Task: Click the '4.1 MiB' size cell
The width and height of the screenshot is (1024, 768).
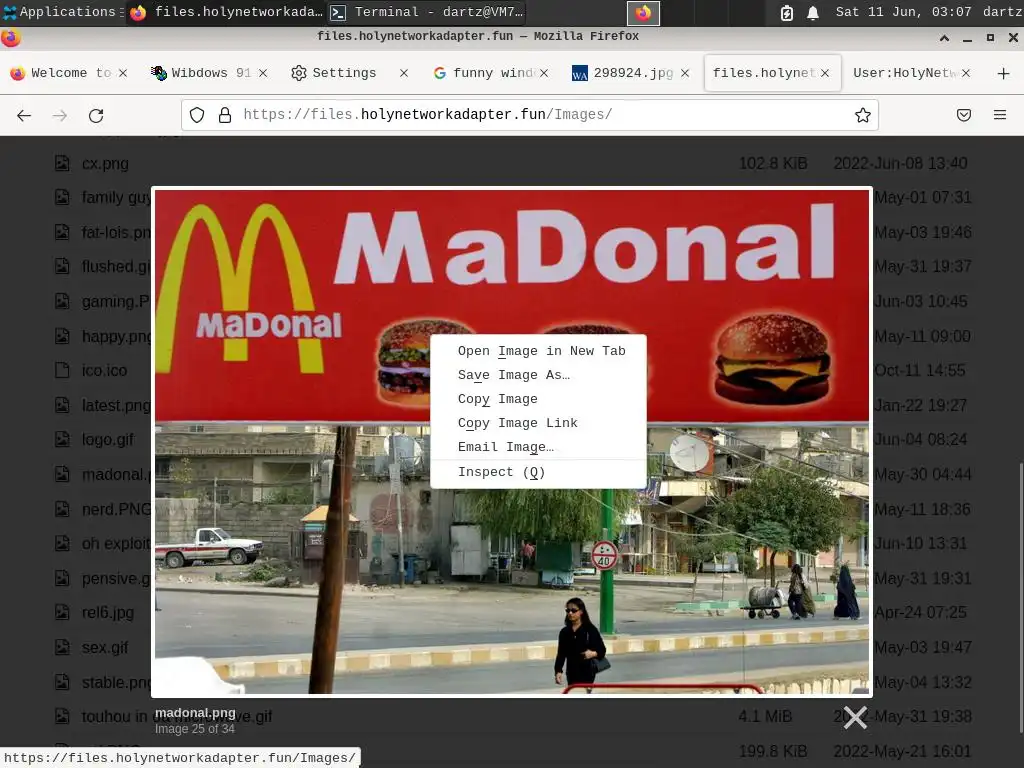Action: tap(765, 717)
